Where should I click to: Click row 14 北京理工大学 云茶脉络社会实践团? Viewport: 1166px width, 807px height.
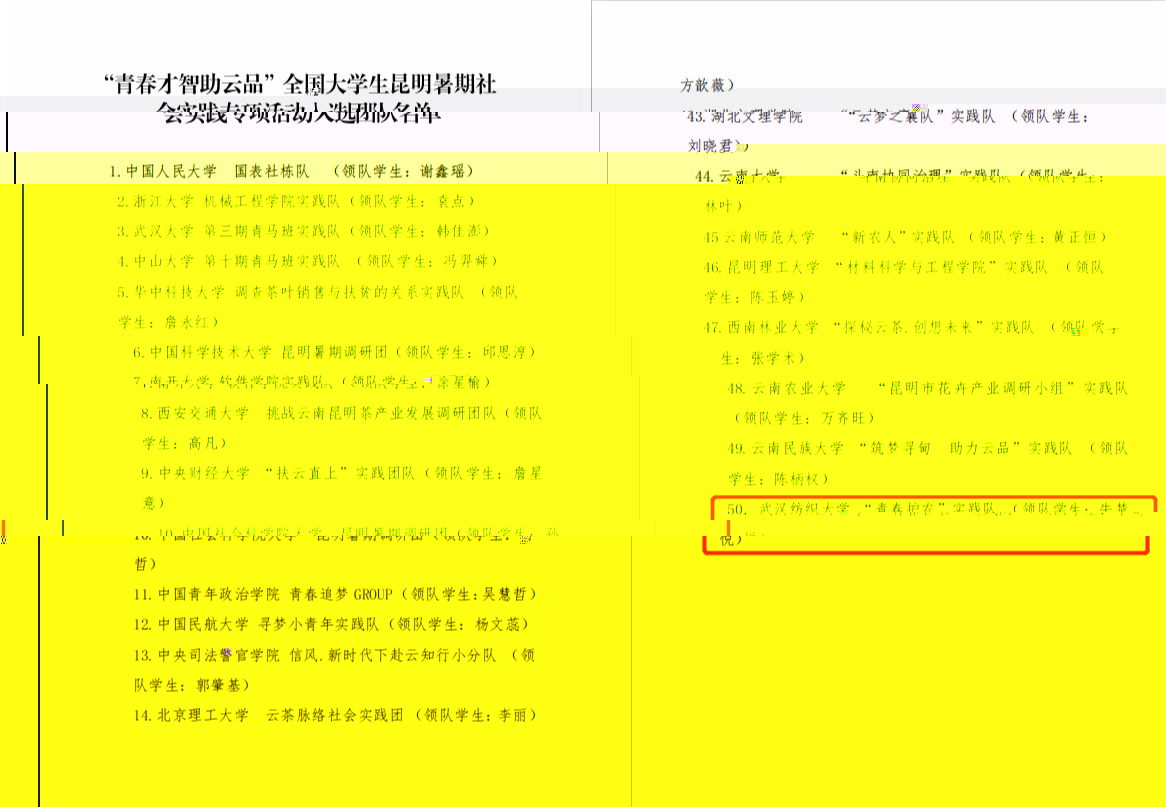coord(335,716)
